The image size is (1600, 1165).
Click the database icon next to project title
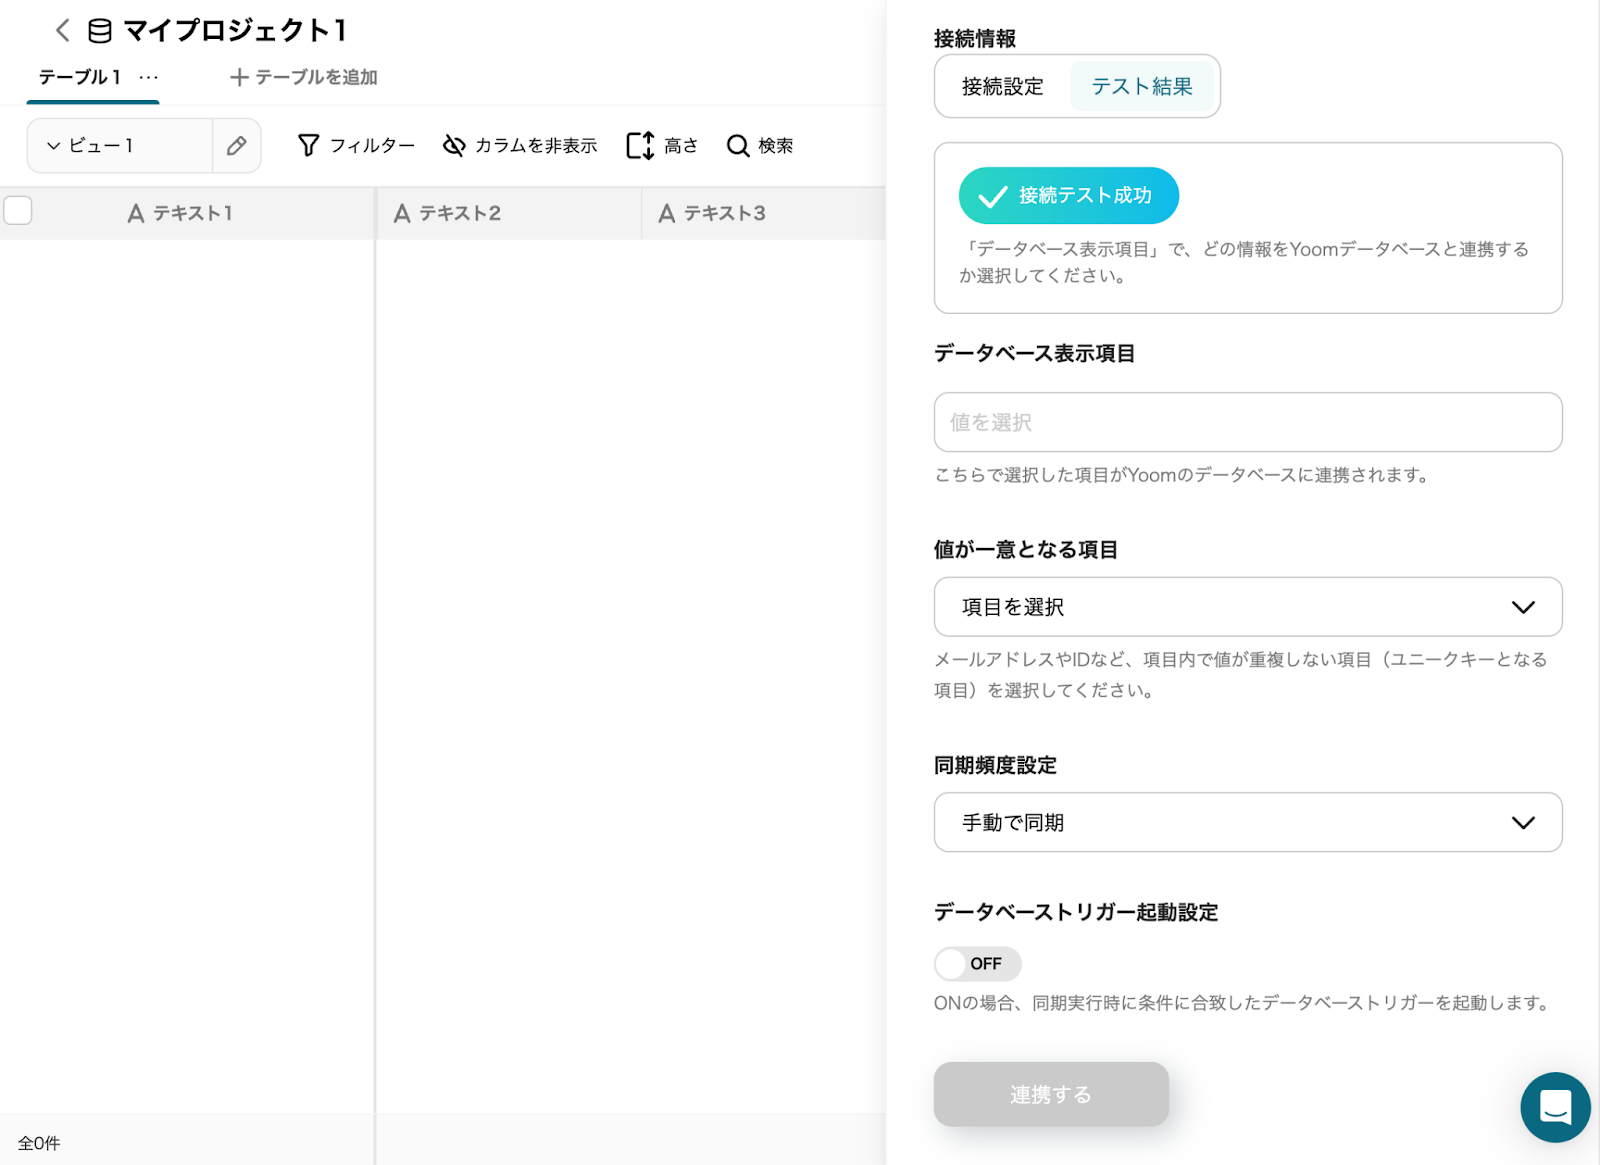click(x=100, y=31)
